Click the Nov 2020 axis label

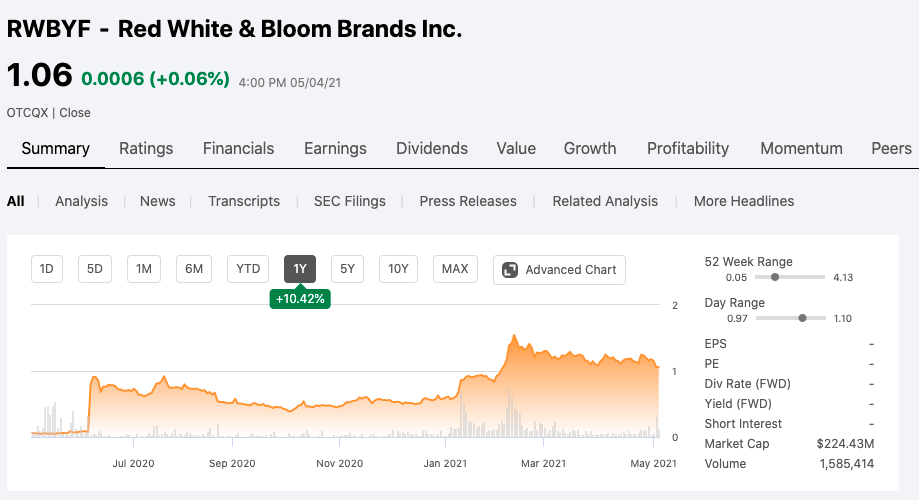(x=339, y=464)
